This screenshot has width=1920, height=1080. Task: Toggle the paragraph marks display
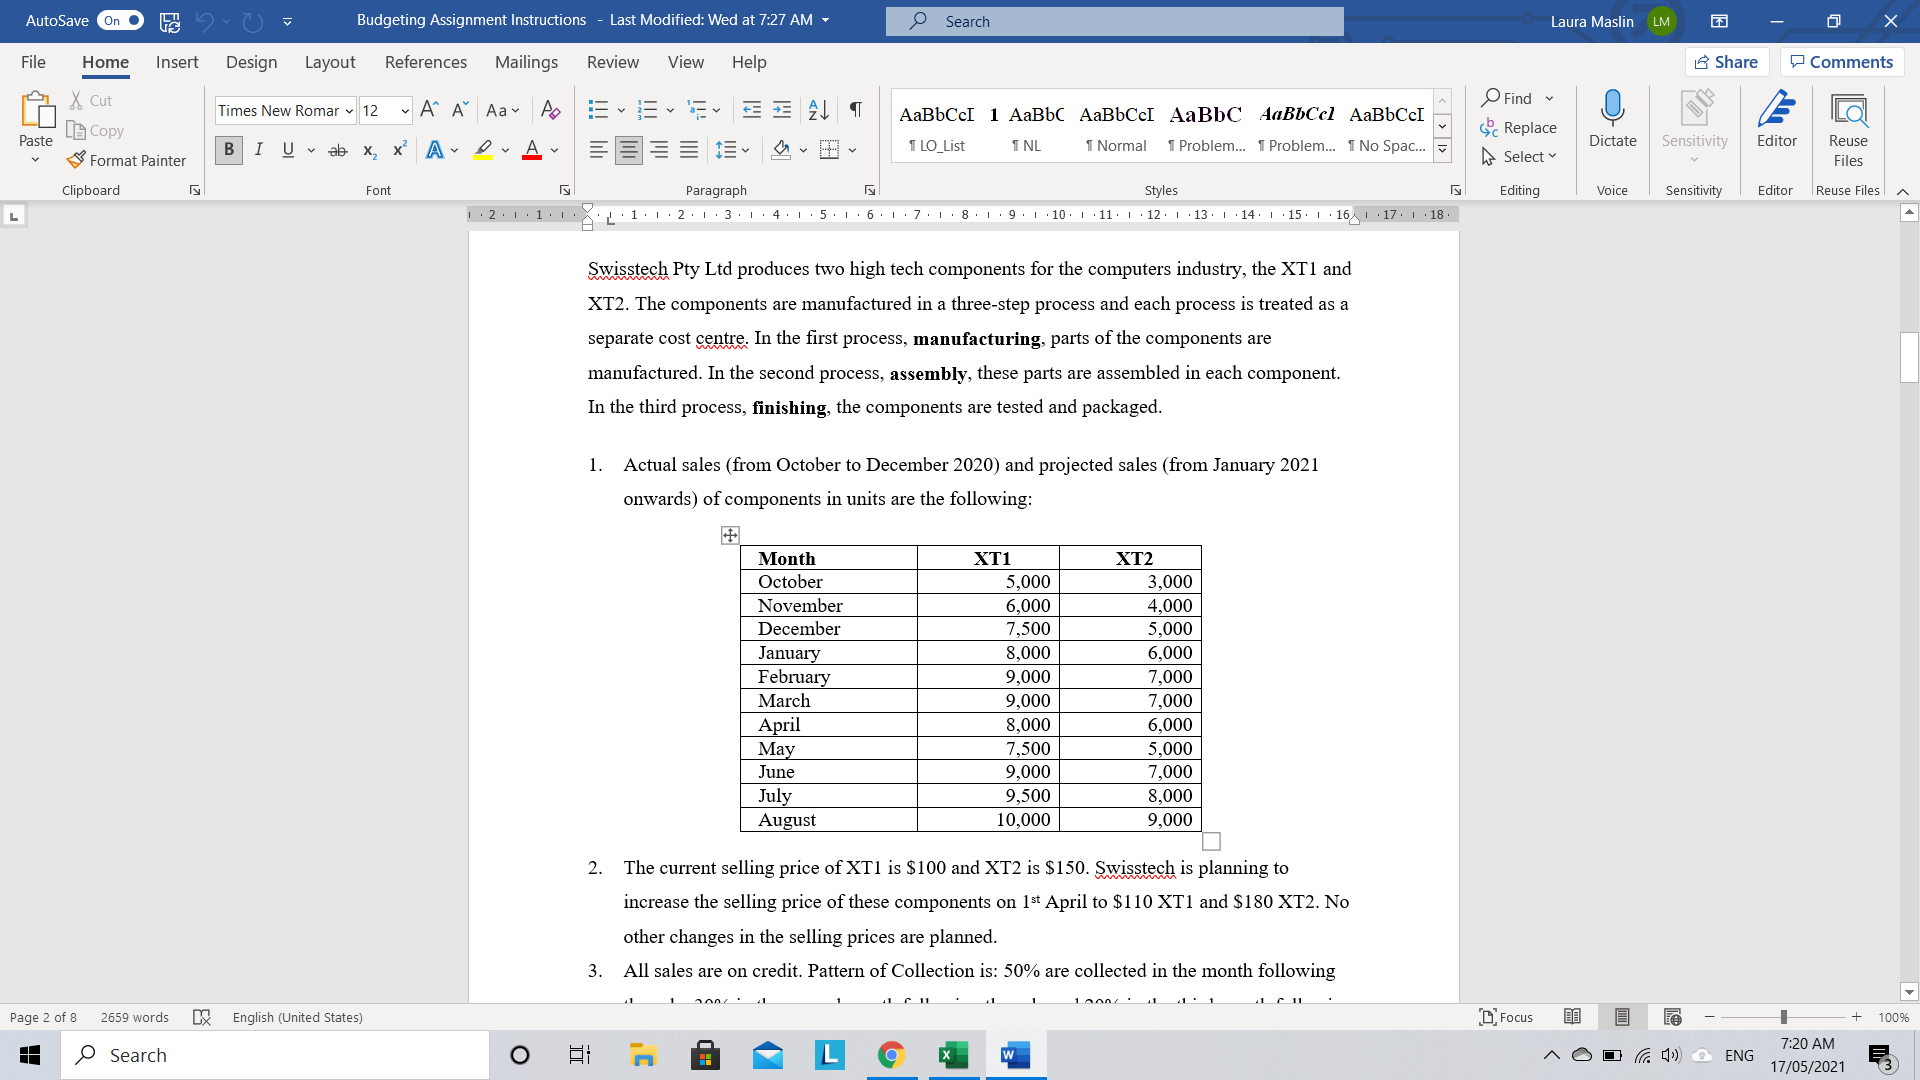tap(854, 109)
